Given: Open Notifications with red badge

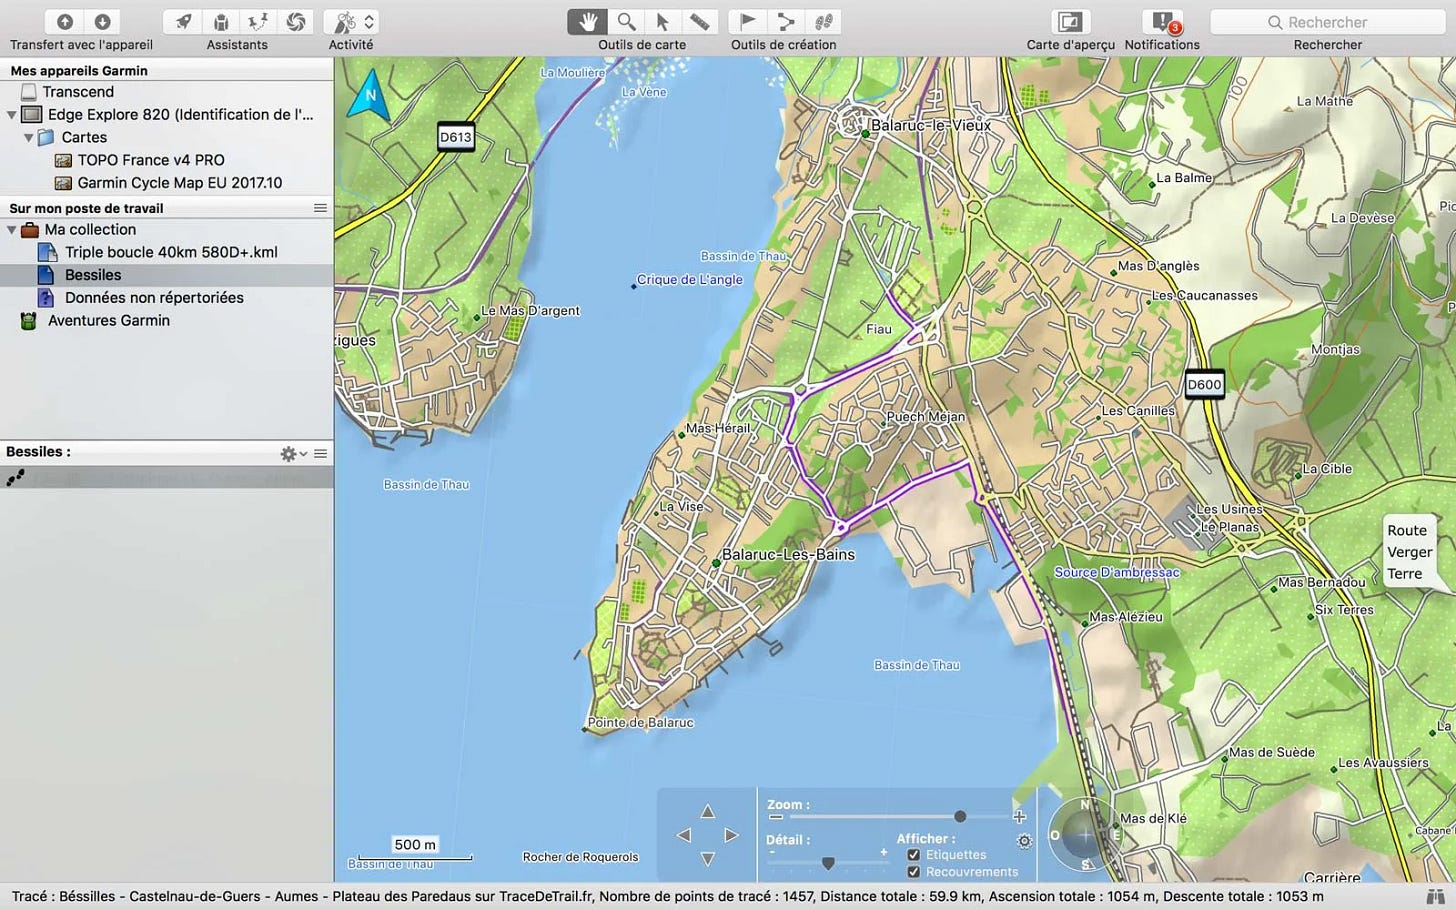Looking at the screenshot, I should point(1162,21).
